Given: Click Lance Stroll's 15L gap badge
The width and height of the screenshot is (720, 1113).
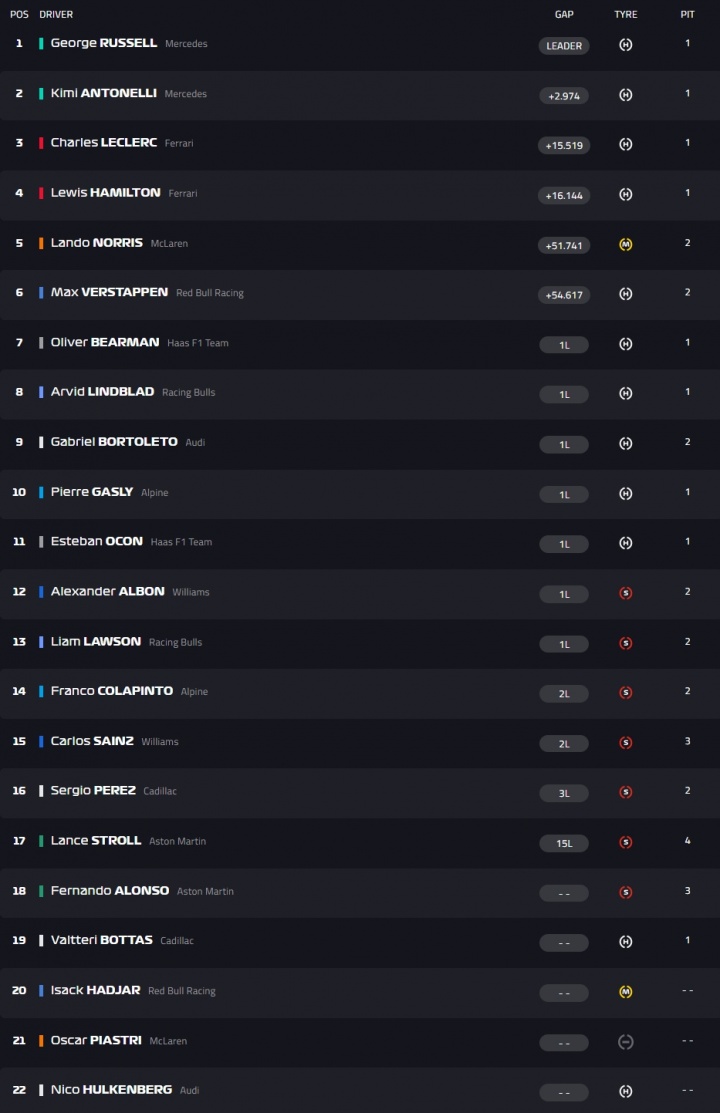Looking at the screenshot, I should coord(564,843).
